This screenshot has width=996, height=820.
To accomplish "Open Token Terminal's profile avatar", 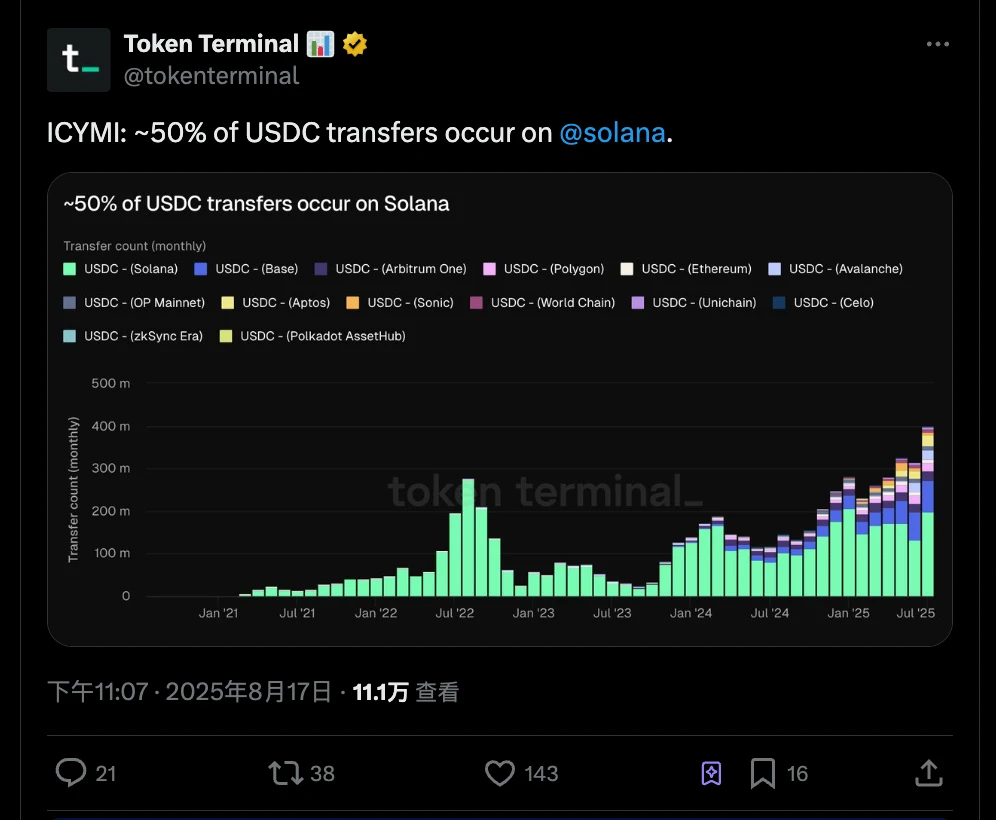I will coord(78,60).
